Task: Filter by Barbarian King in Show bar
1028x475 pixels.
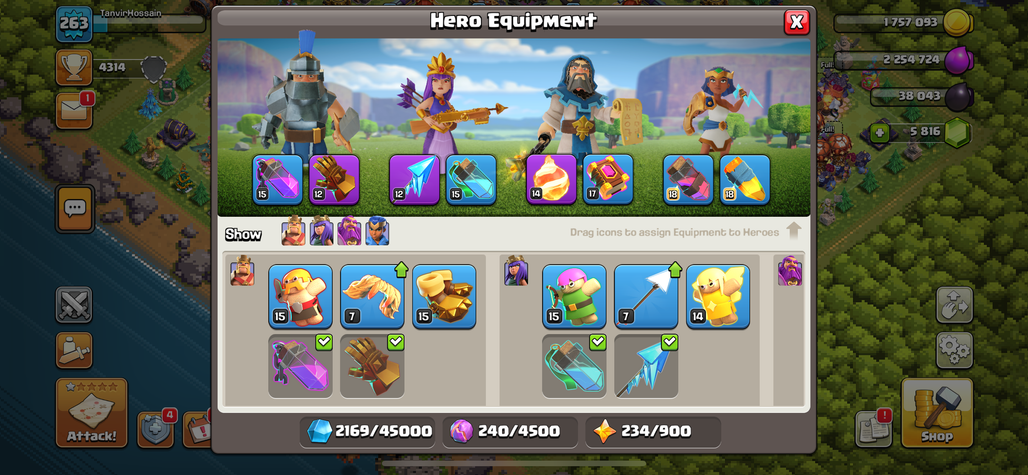Action: 293,231
